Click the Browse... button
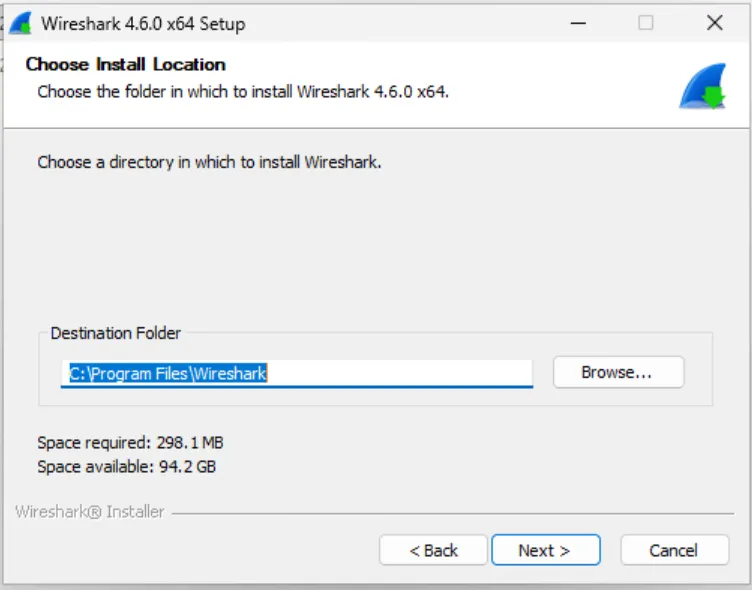This screenshot has height=590, width=752. click(x=617, y=372)
